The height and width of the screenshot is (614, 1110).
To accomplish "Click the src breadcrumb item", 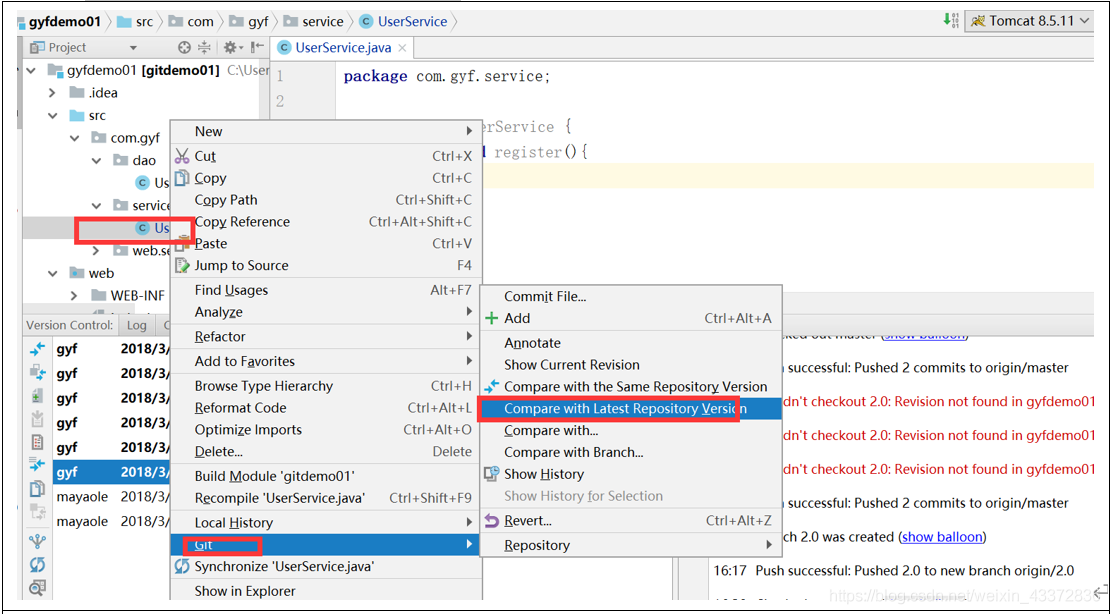I will 136,22.
